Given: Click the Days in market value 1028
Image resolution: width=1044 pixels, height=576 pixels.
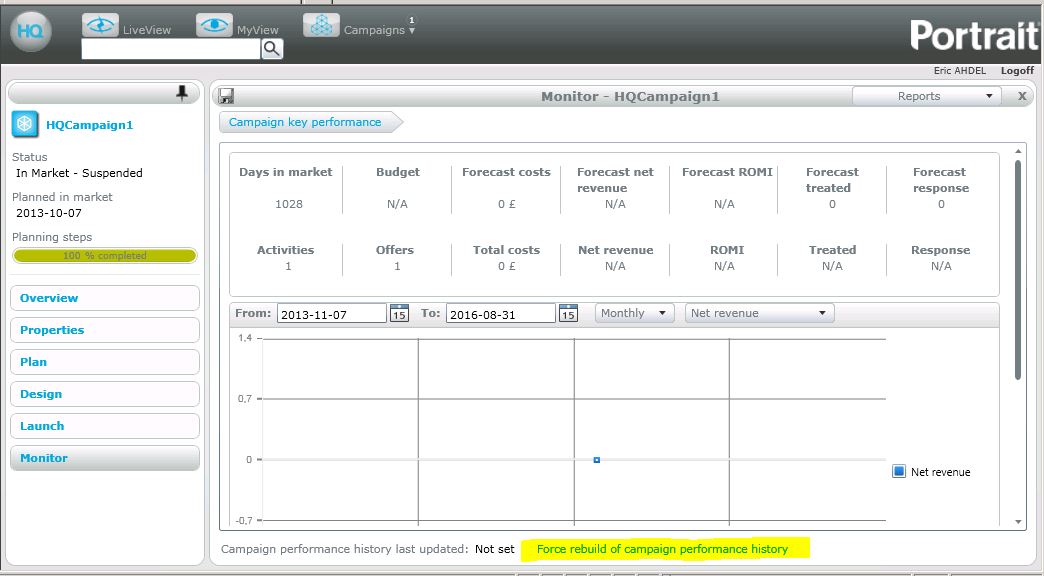Looking at the screenshot, I should 289,204.
